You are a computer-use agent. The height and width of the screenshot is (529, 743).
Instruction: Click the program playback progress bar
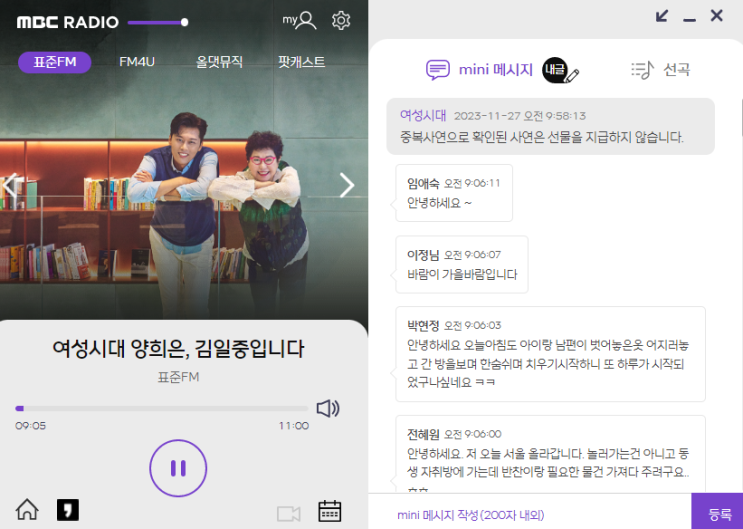pyautogui.click(x=162, y=408)
